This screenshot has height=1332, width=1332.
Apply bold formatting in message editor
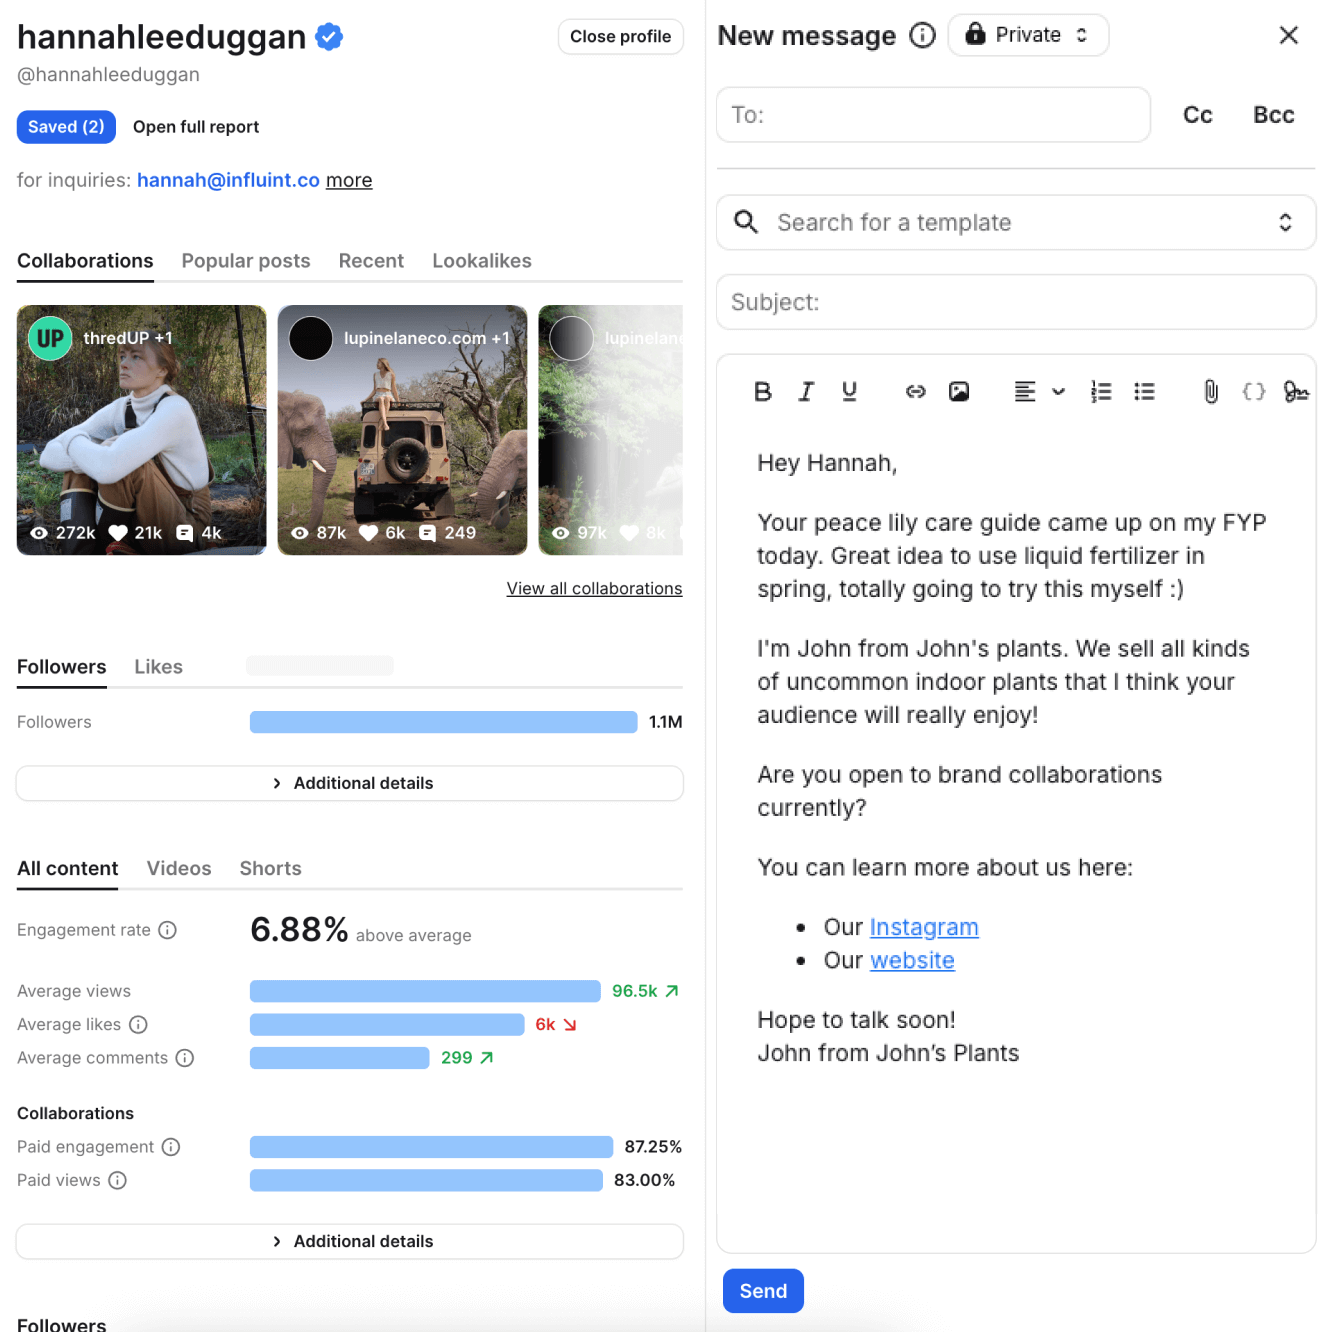tap(763, 392)
